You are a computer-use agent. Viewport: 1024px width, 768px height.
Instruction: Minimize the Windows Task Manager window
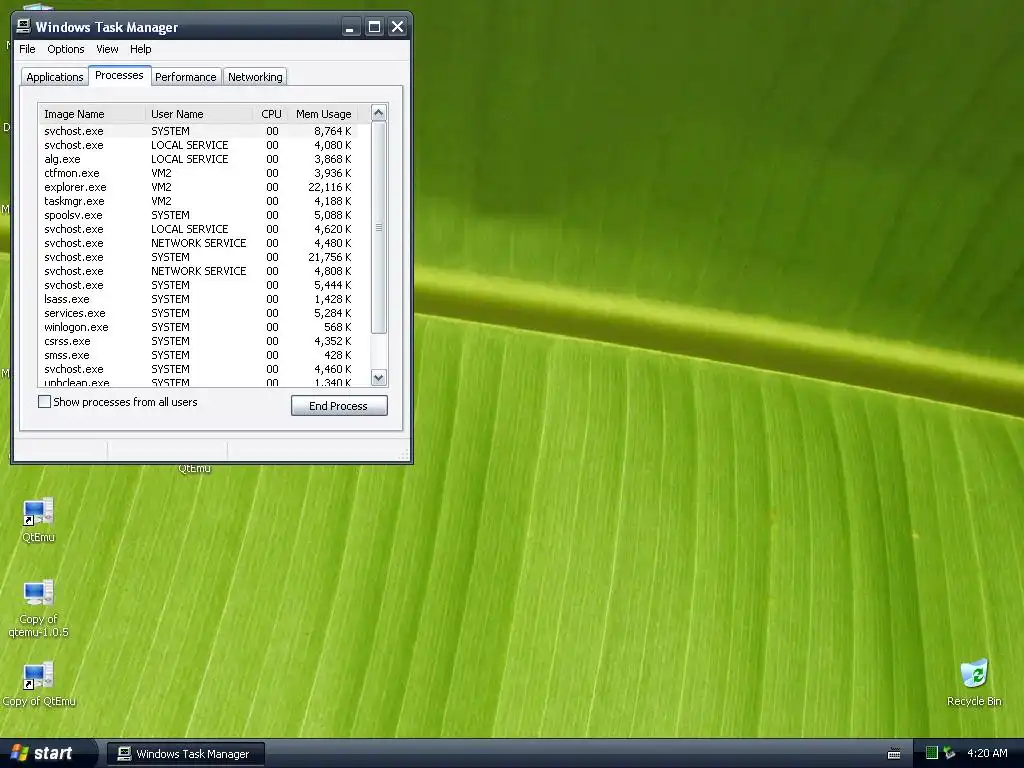[351, 27]
